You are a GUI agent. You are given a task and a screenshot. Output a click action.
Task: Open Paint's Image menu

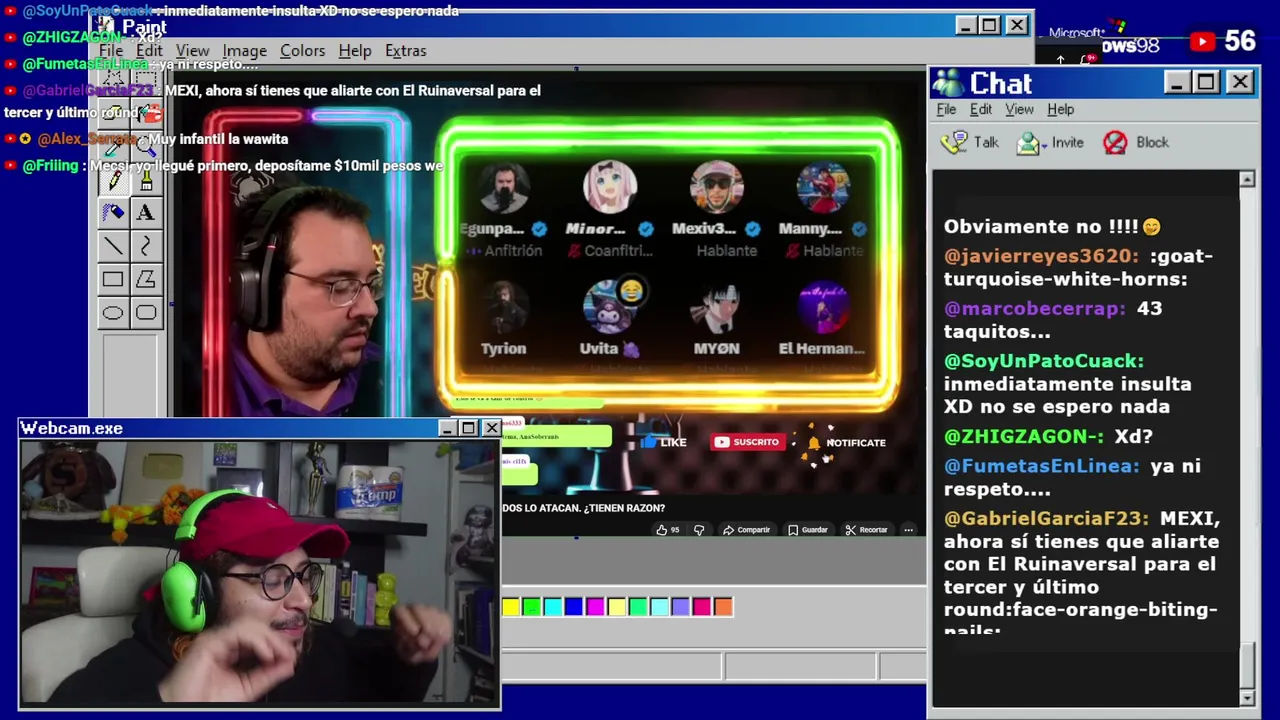pyautogui.click(x=244, y=51)
